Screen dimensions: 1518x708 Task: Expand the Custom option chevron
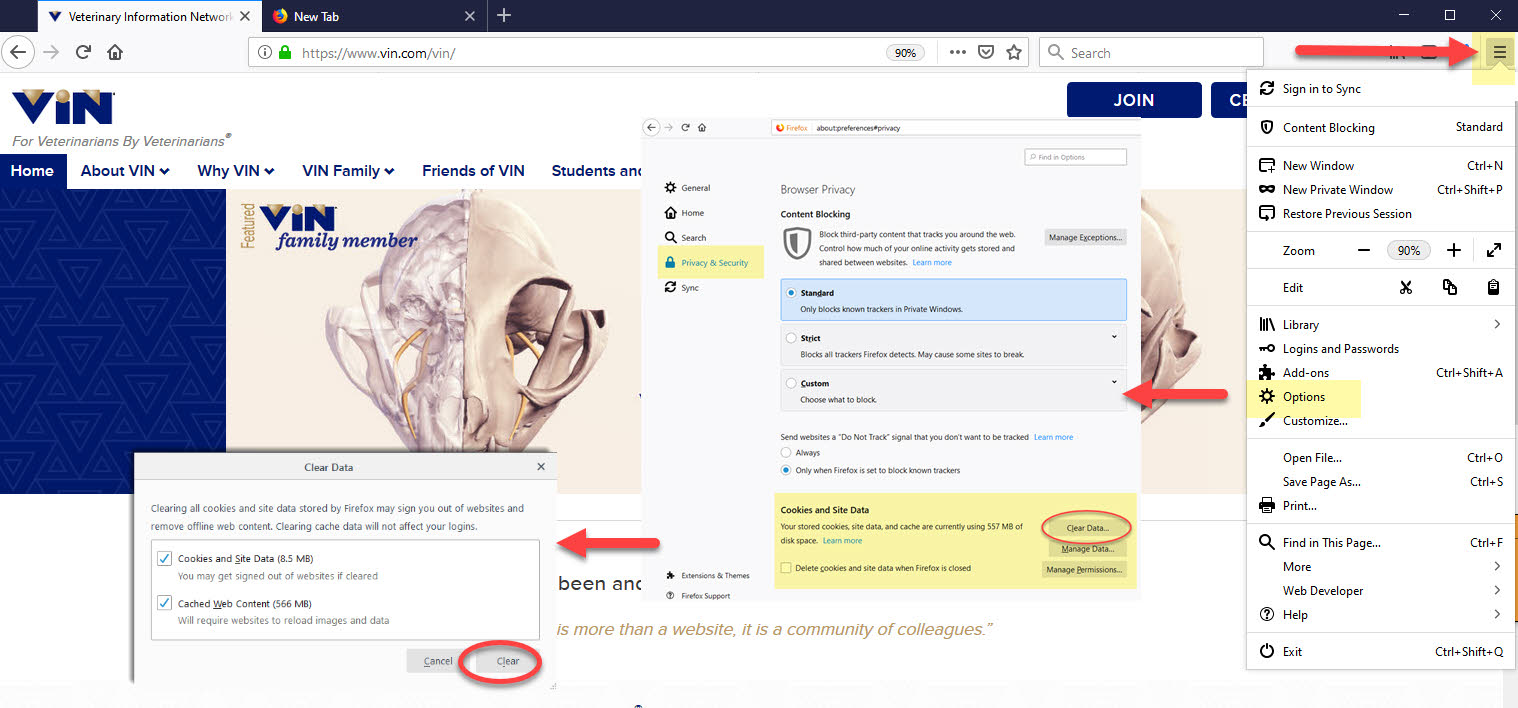pos(1114,382)
